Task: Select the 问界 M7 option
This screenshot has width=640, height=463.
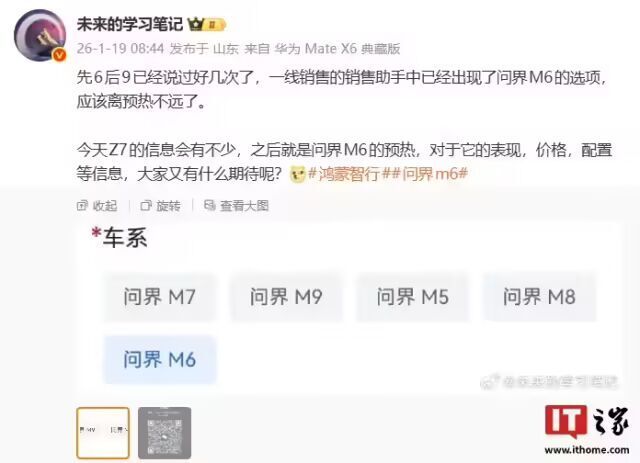Action: pos(160,297)
